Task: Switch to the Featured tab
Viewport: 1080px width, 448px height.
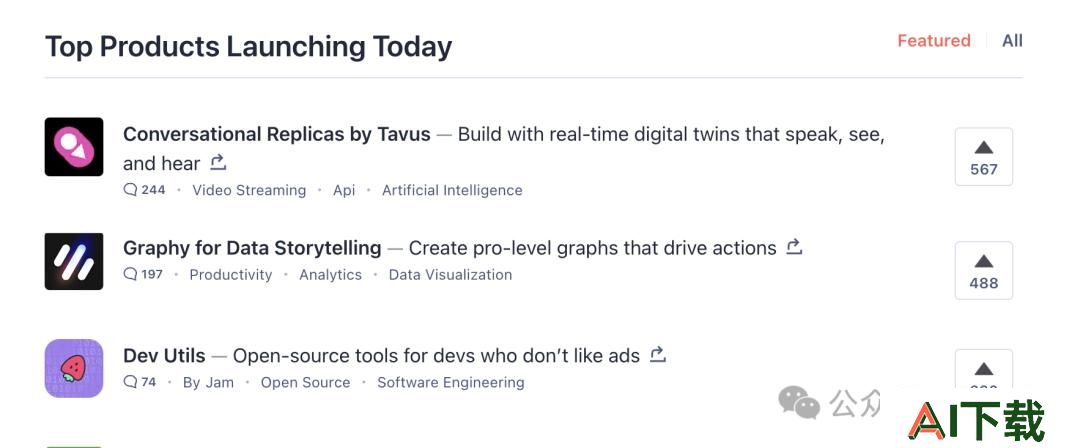Action: coord(933,41)
